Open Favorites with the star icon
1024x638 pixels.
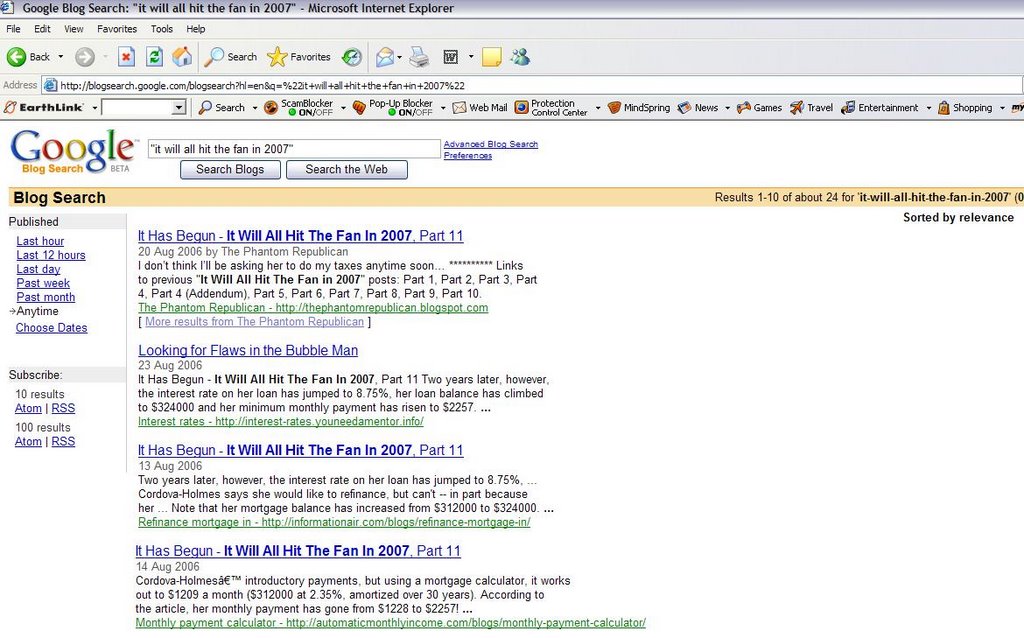[277, 57]
